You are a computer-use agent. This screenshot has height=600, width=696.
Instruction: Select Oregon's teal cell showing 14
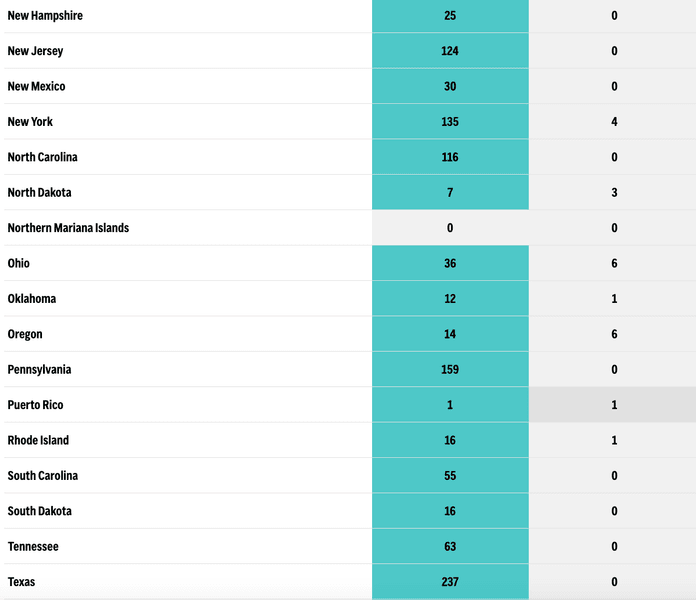[450, 335]
